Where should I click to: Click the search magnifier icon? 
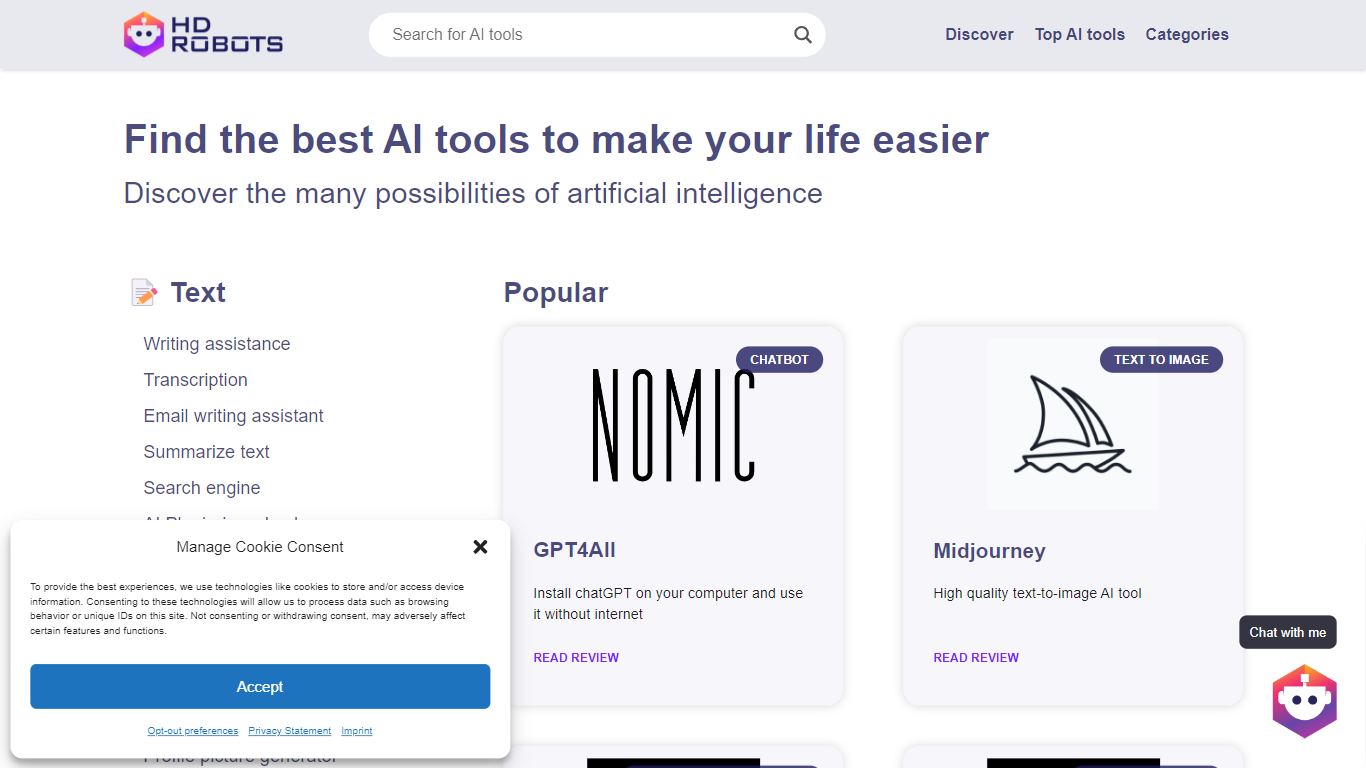[802, 35]
